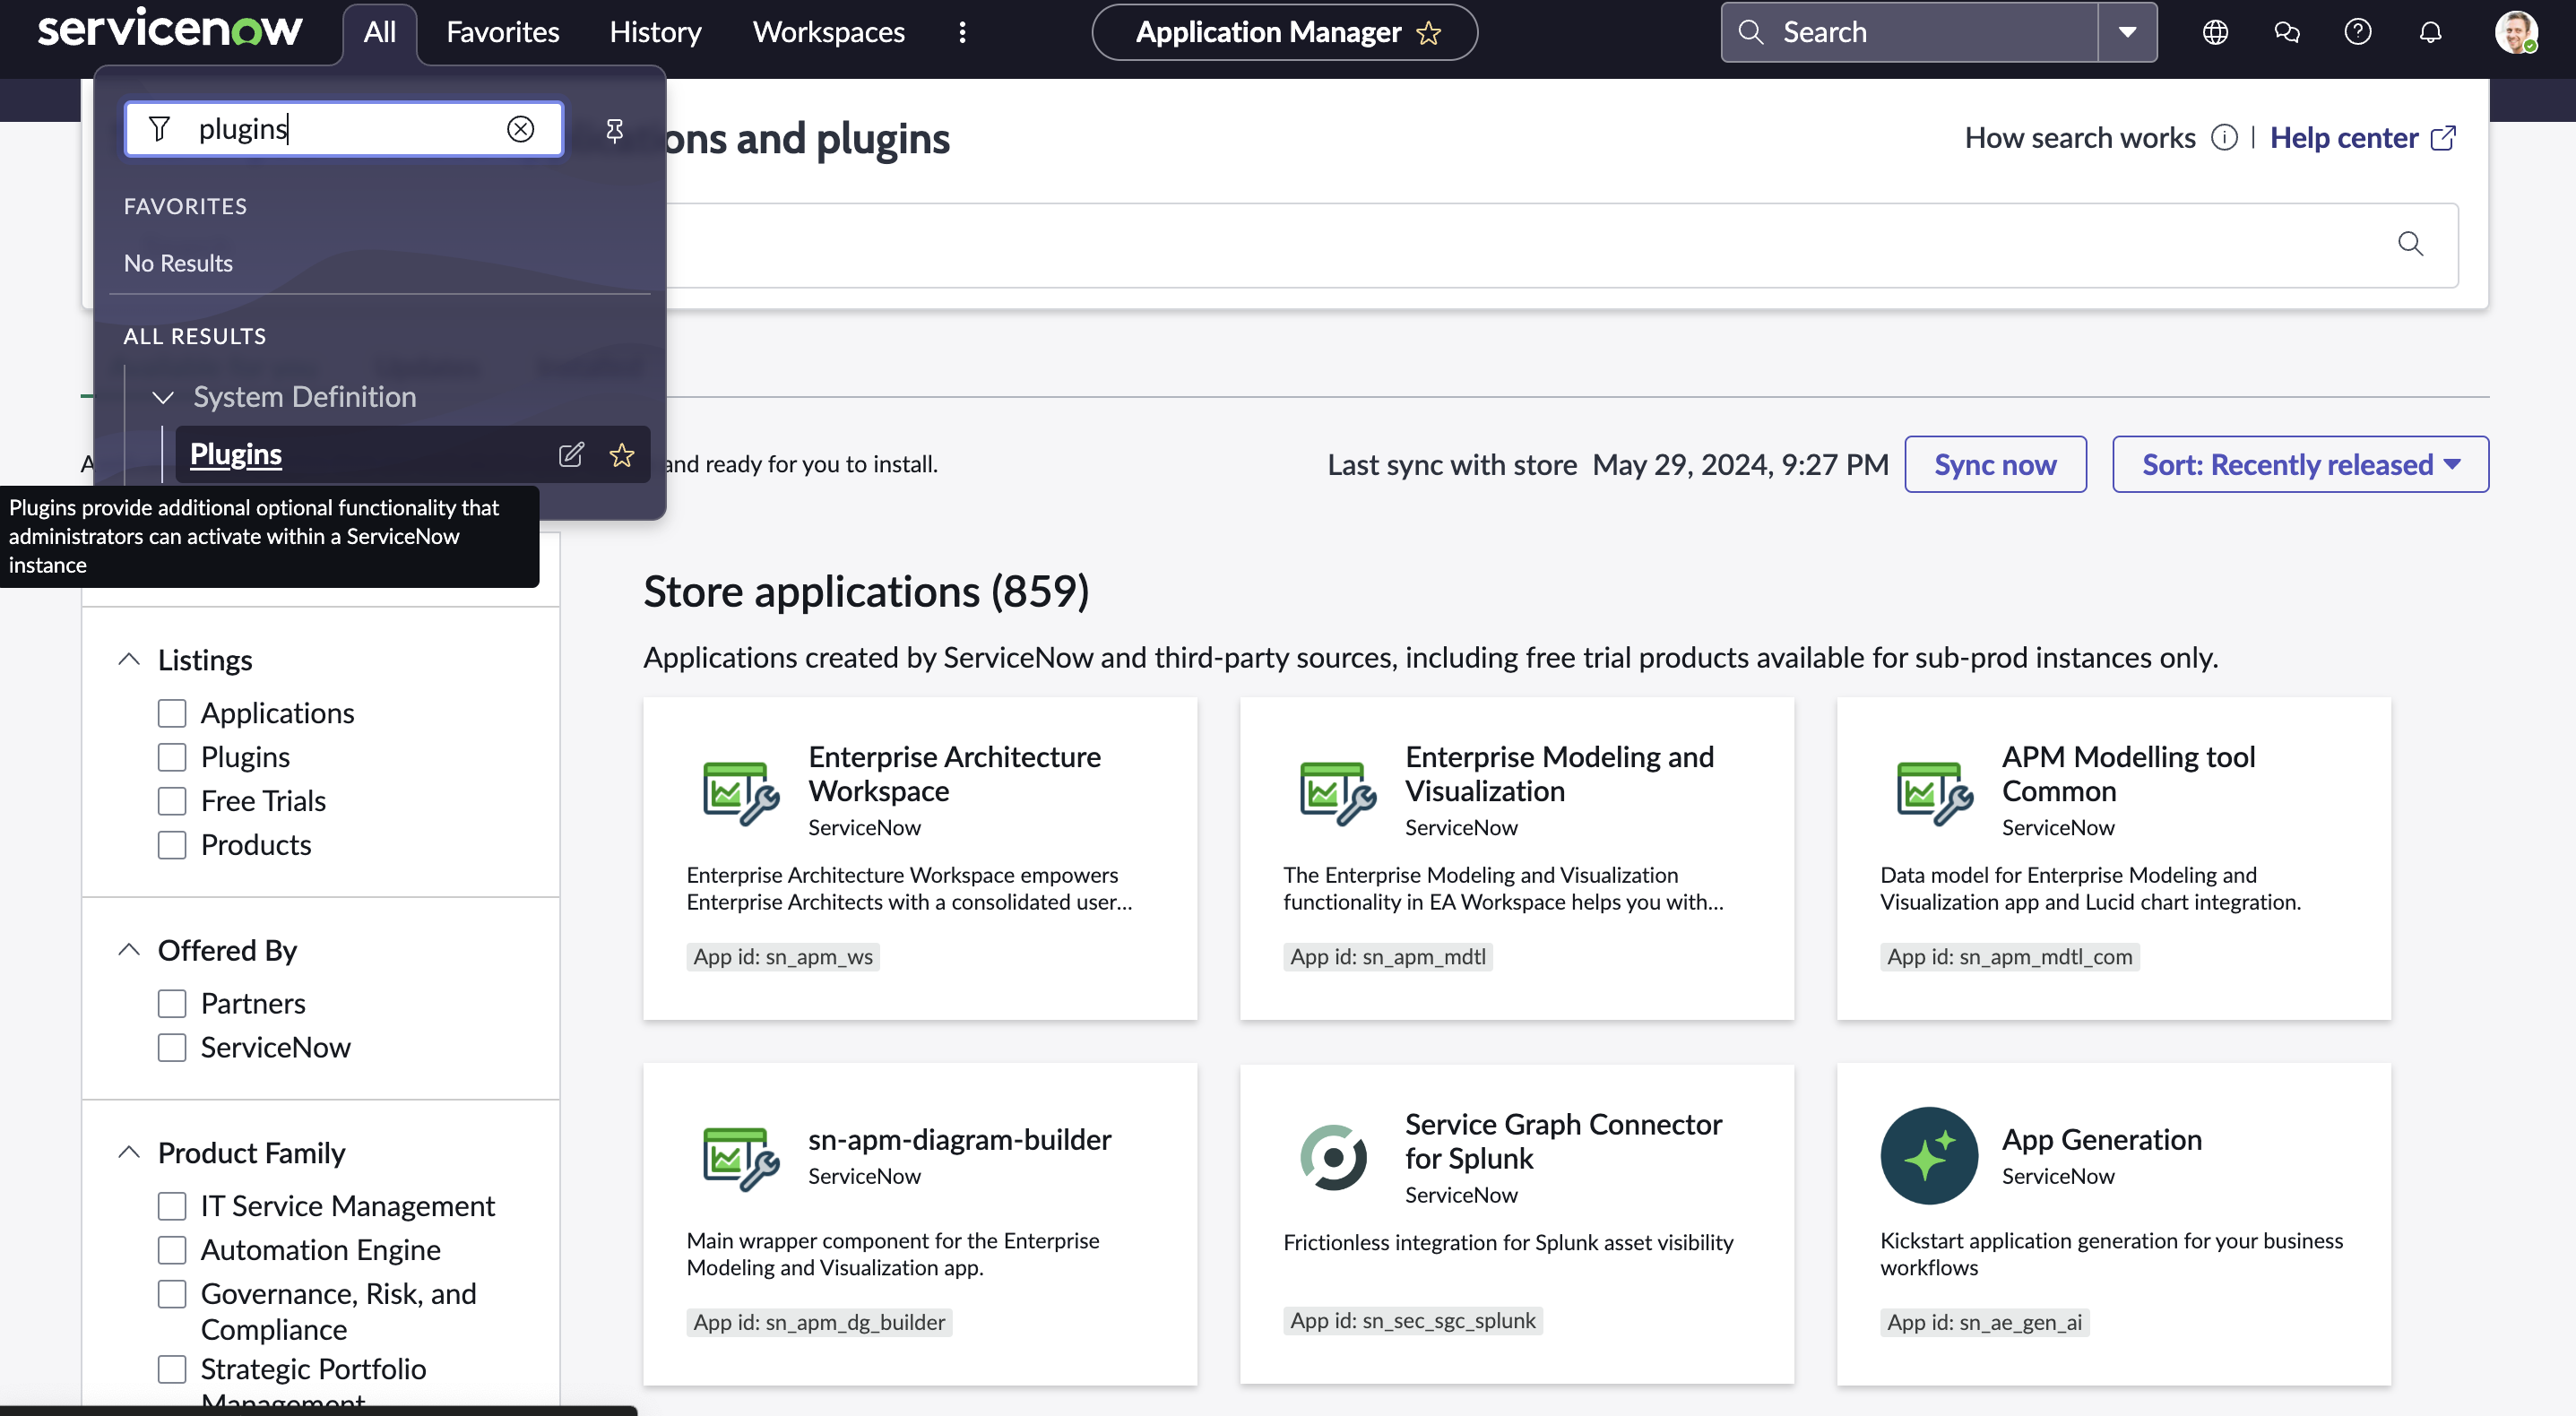Switch to the Favorites tab
The height and width of the screenshot is (1416, 2576).
pos(502,31)
